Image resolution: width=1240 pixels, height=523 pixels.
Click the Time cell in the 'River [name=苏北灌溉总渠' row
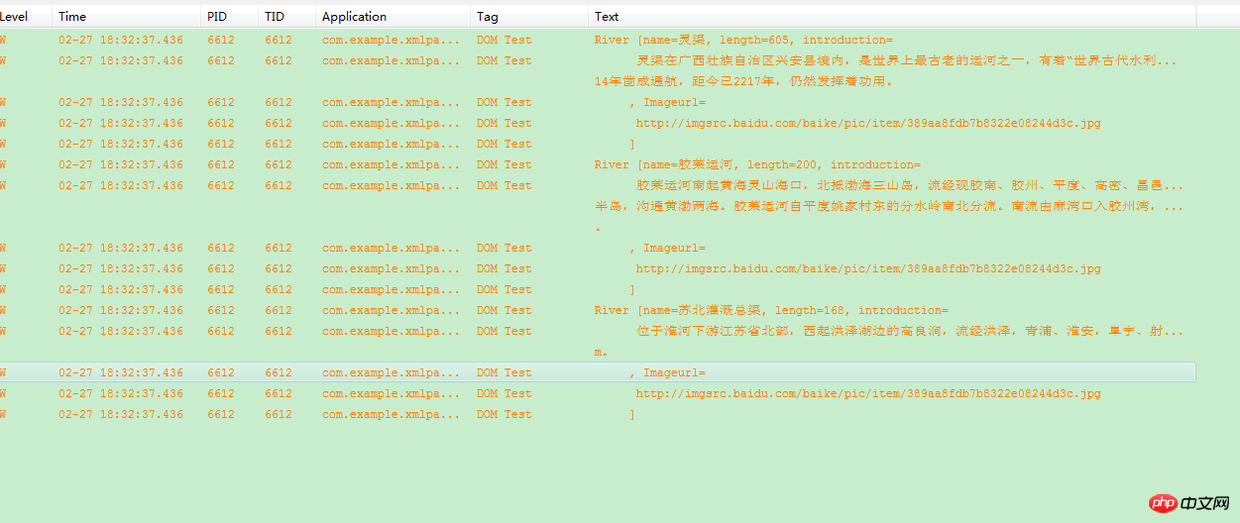click(x=121, y=310)
